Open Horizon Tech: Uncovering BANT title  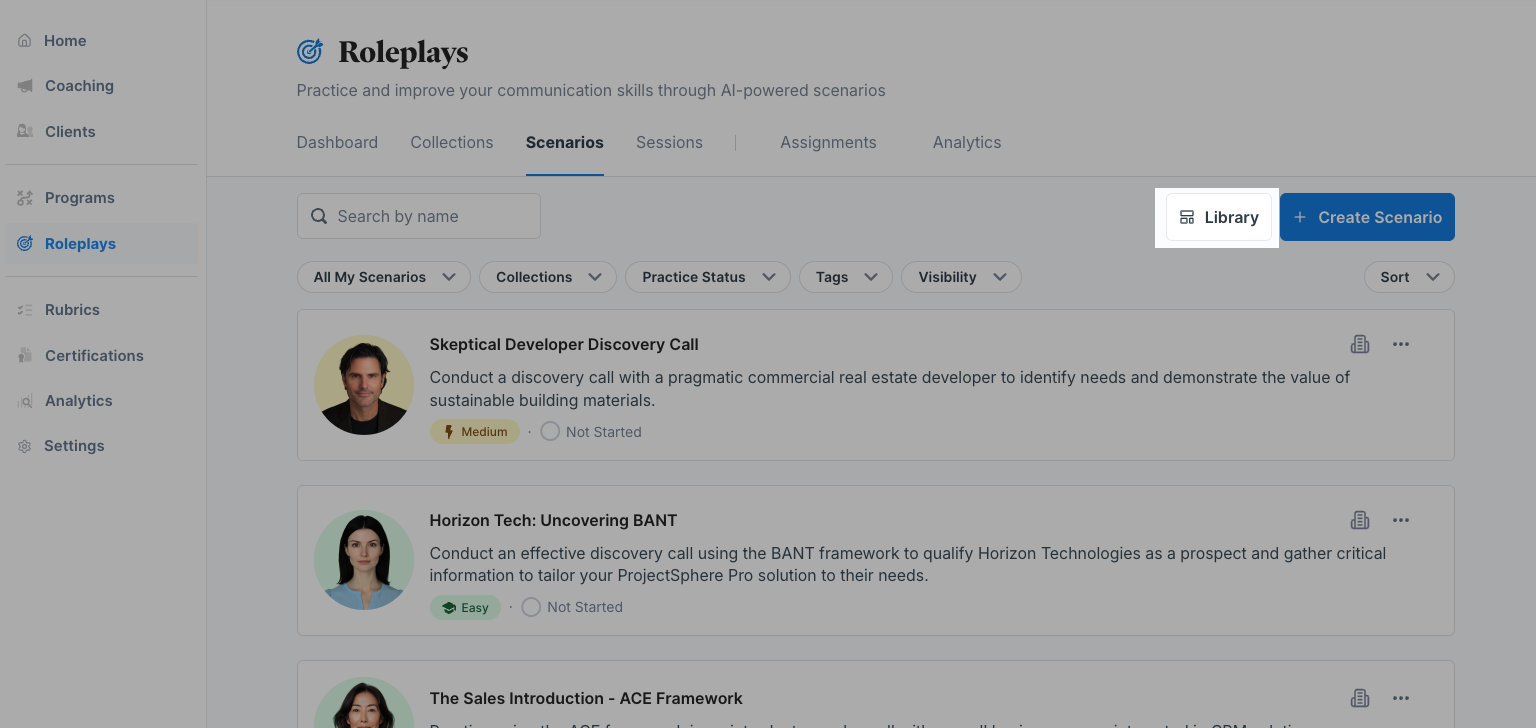click(x=553, y=520)
